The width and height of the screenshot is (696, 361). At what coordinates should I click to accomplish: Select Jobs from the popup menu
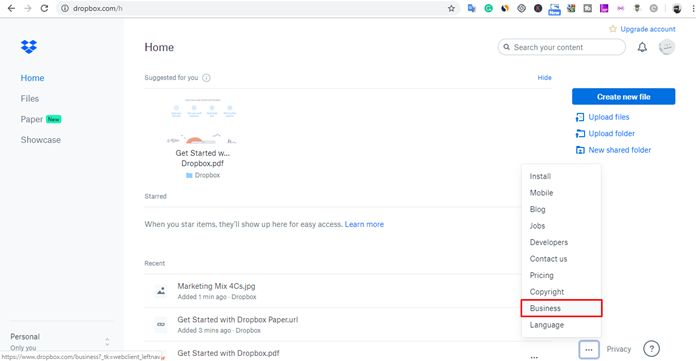coord(537,226)
